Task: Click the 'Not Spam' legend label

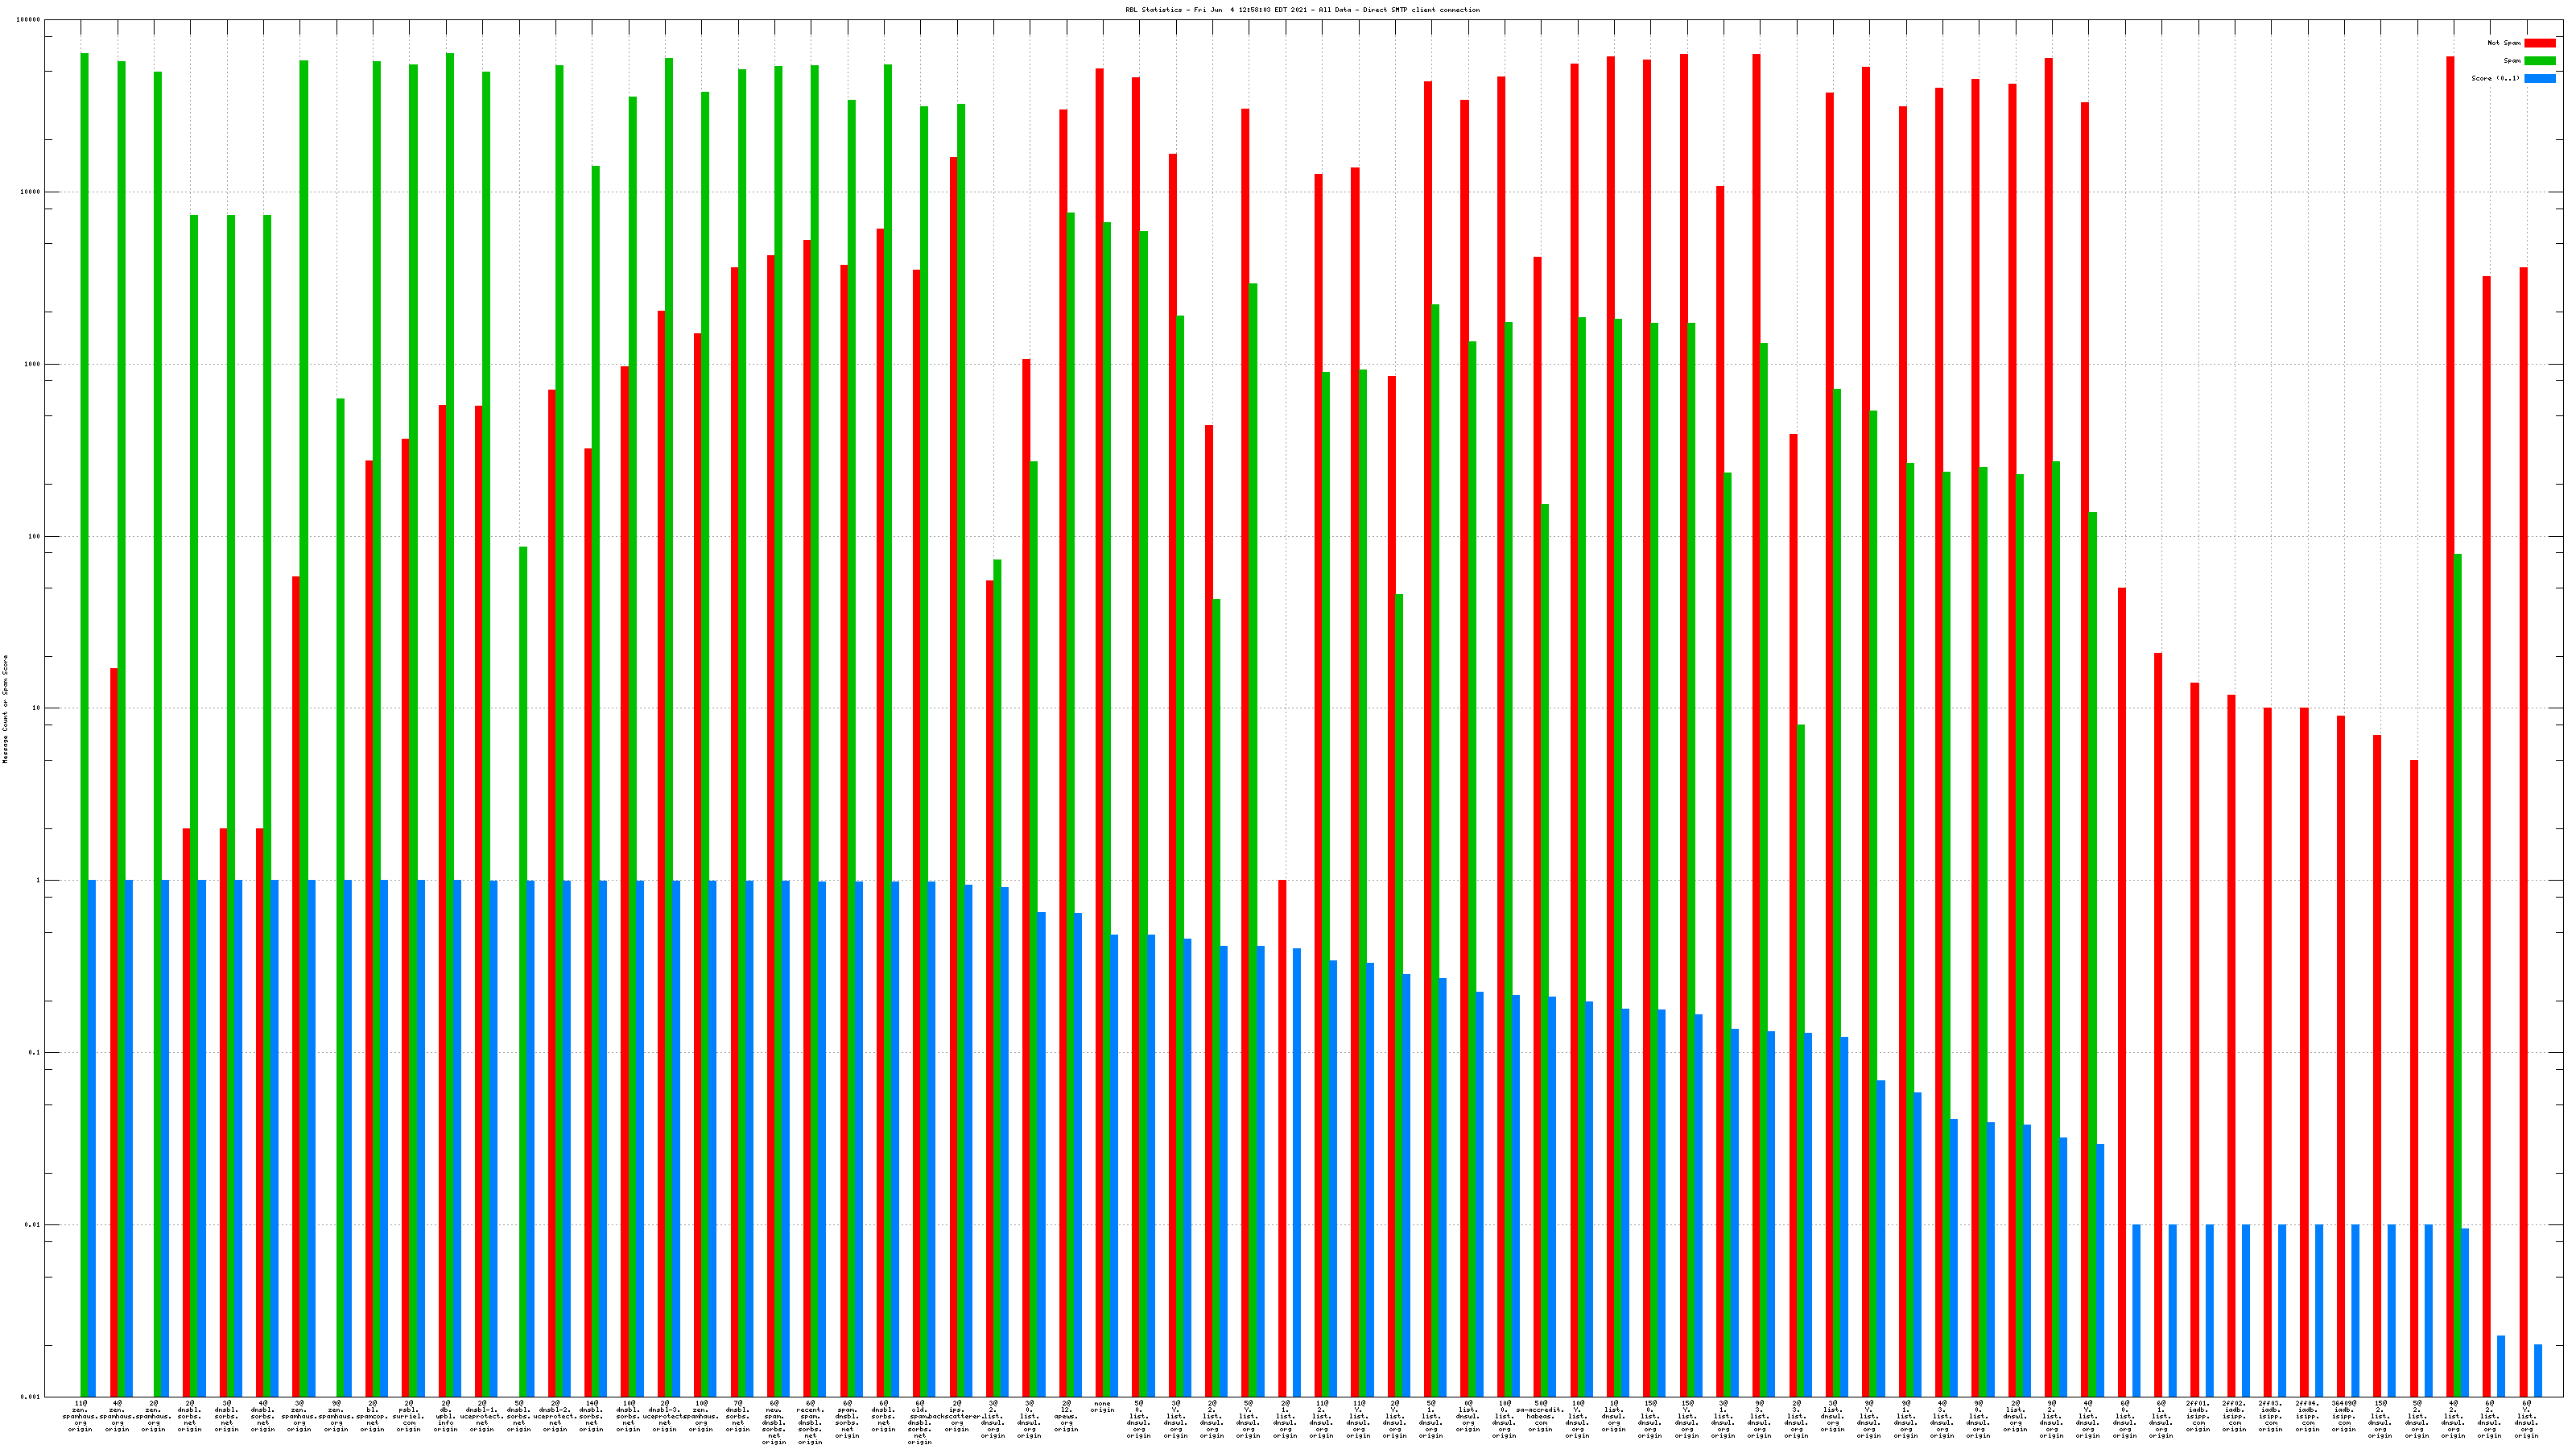Action: pos(2504,43)
